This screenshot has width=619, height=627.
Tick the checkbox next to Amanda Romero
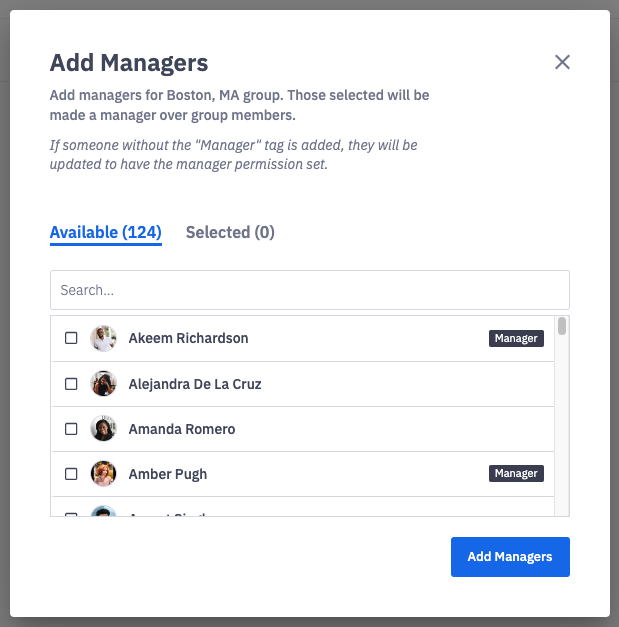coord(71,429)
